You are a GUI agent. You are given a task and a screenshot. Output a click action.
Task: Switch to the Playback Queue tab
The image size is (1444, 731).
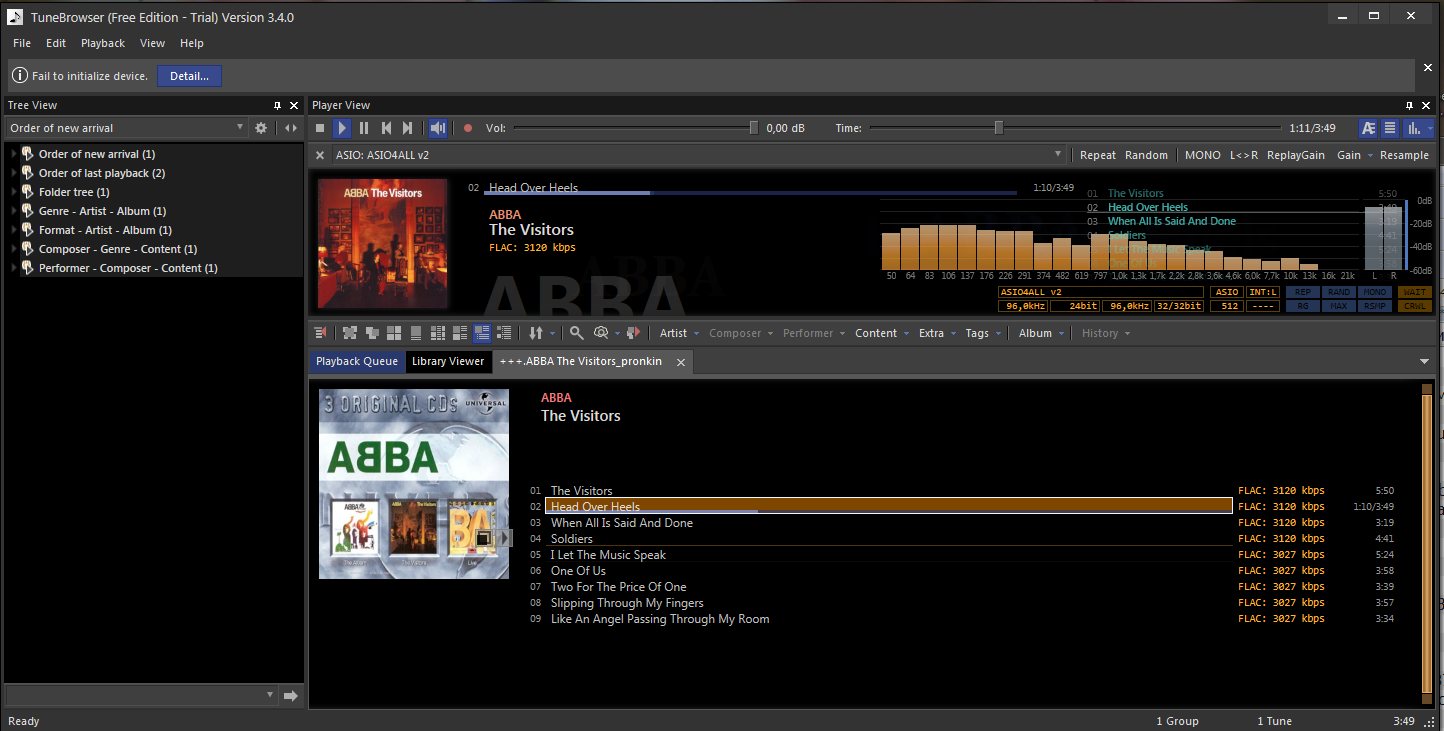point(357,361)
